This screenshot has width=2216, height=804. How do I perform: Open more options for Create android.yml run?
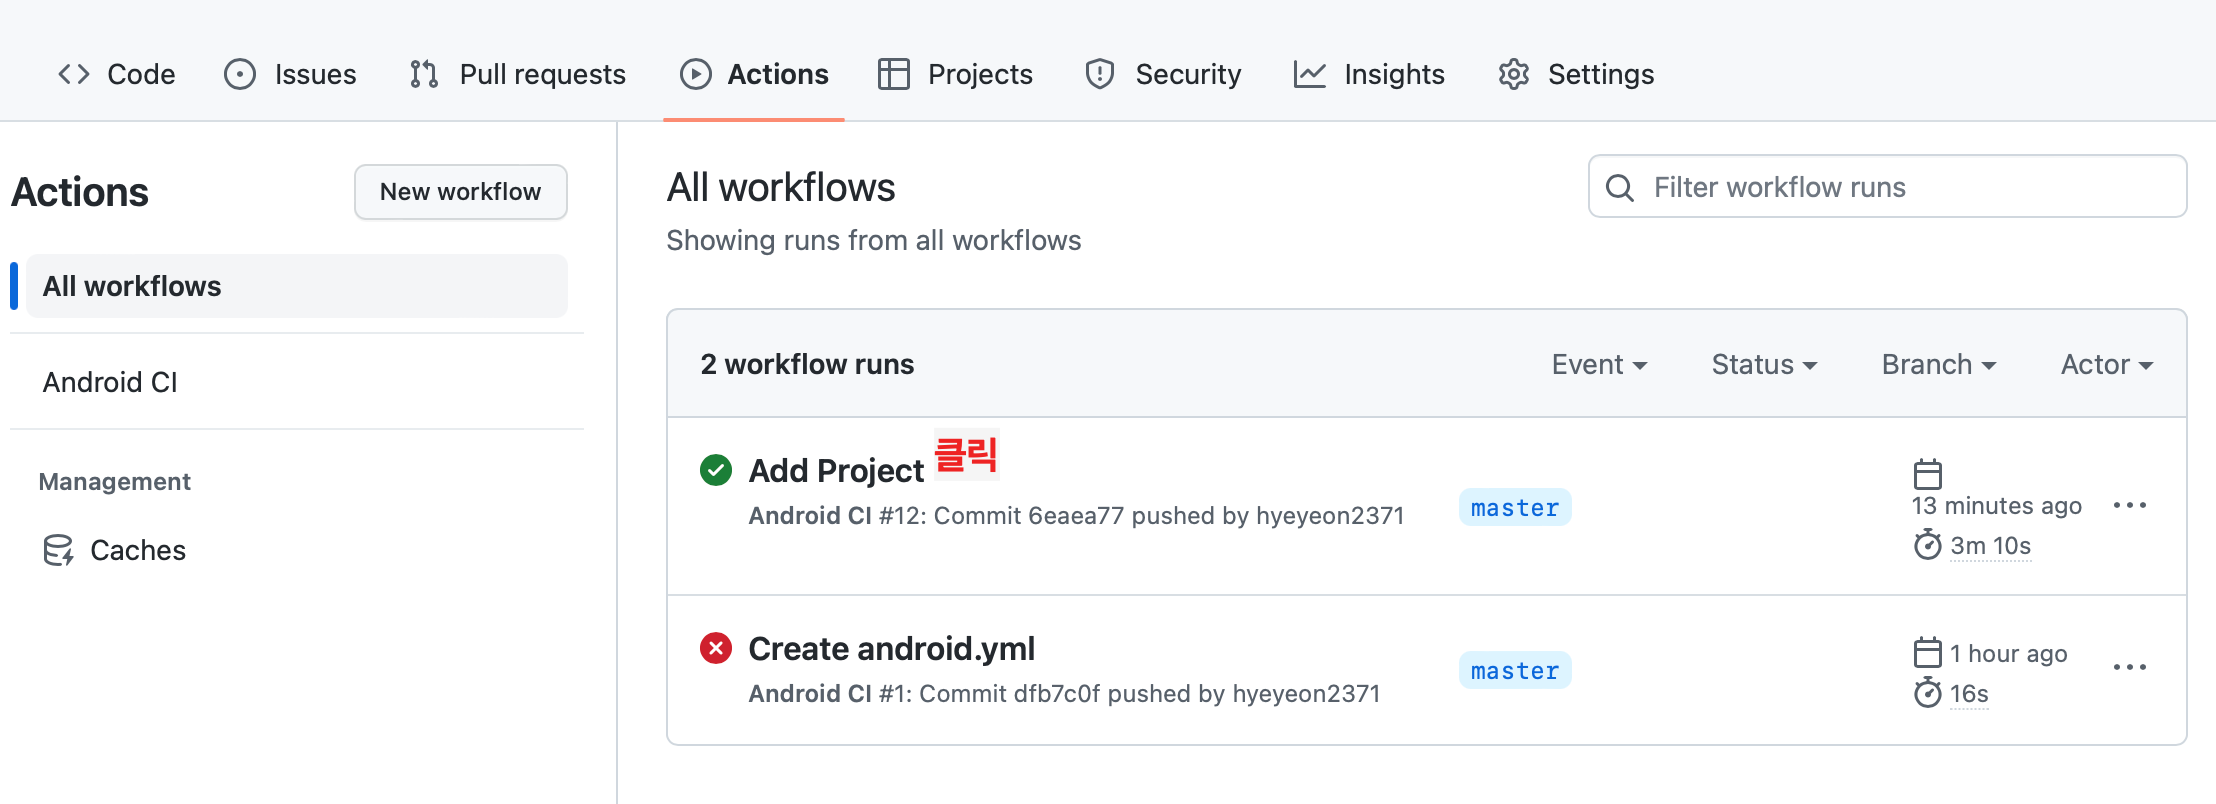2130,668
